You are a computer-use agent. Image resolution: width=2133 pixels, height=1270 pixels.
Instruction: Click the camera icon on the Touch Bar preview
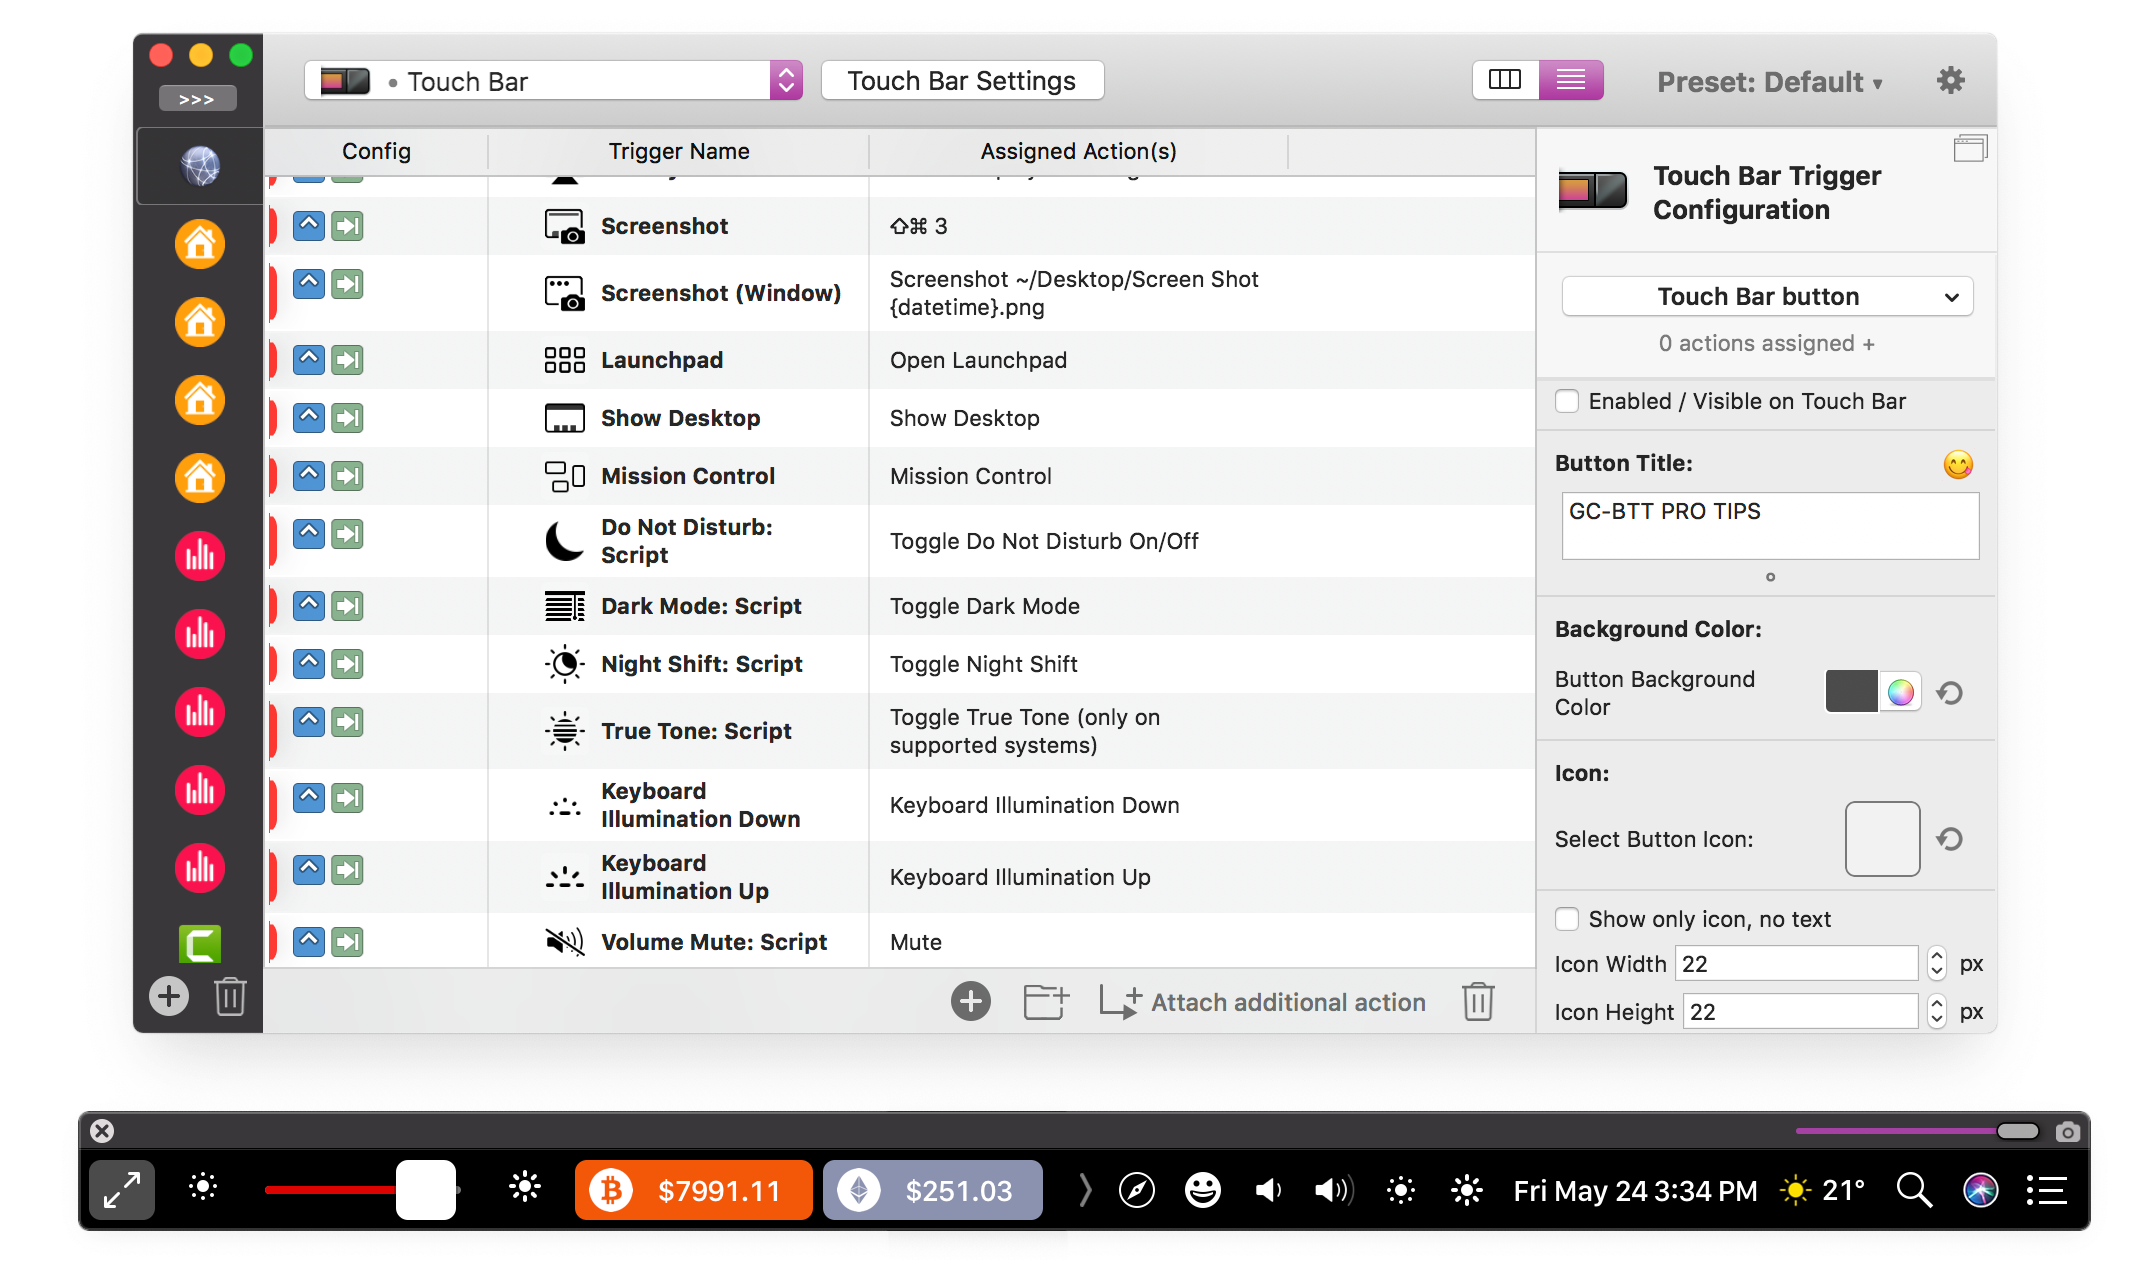tap(2067, 1132)
